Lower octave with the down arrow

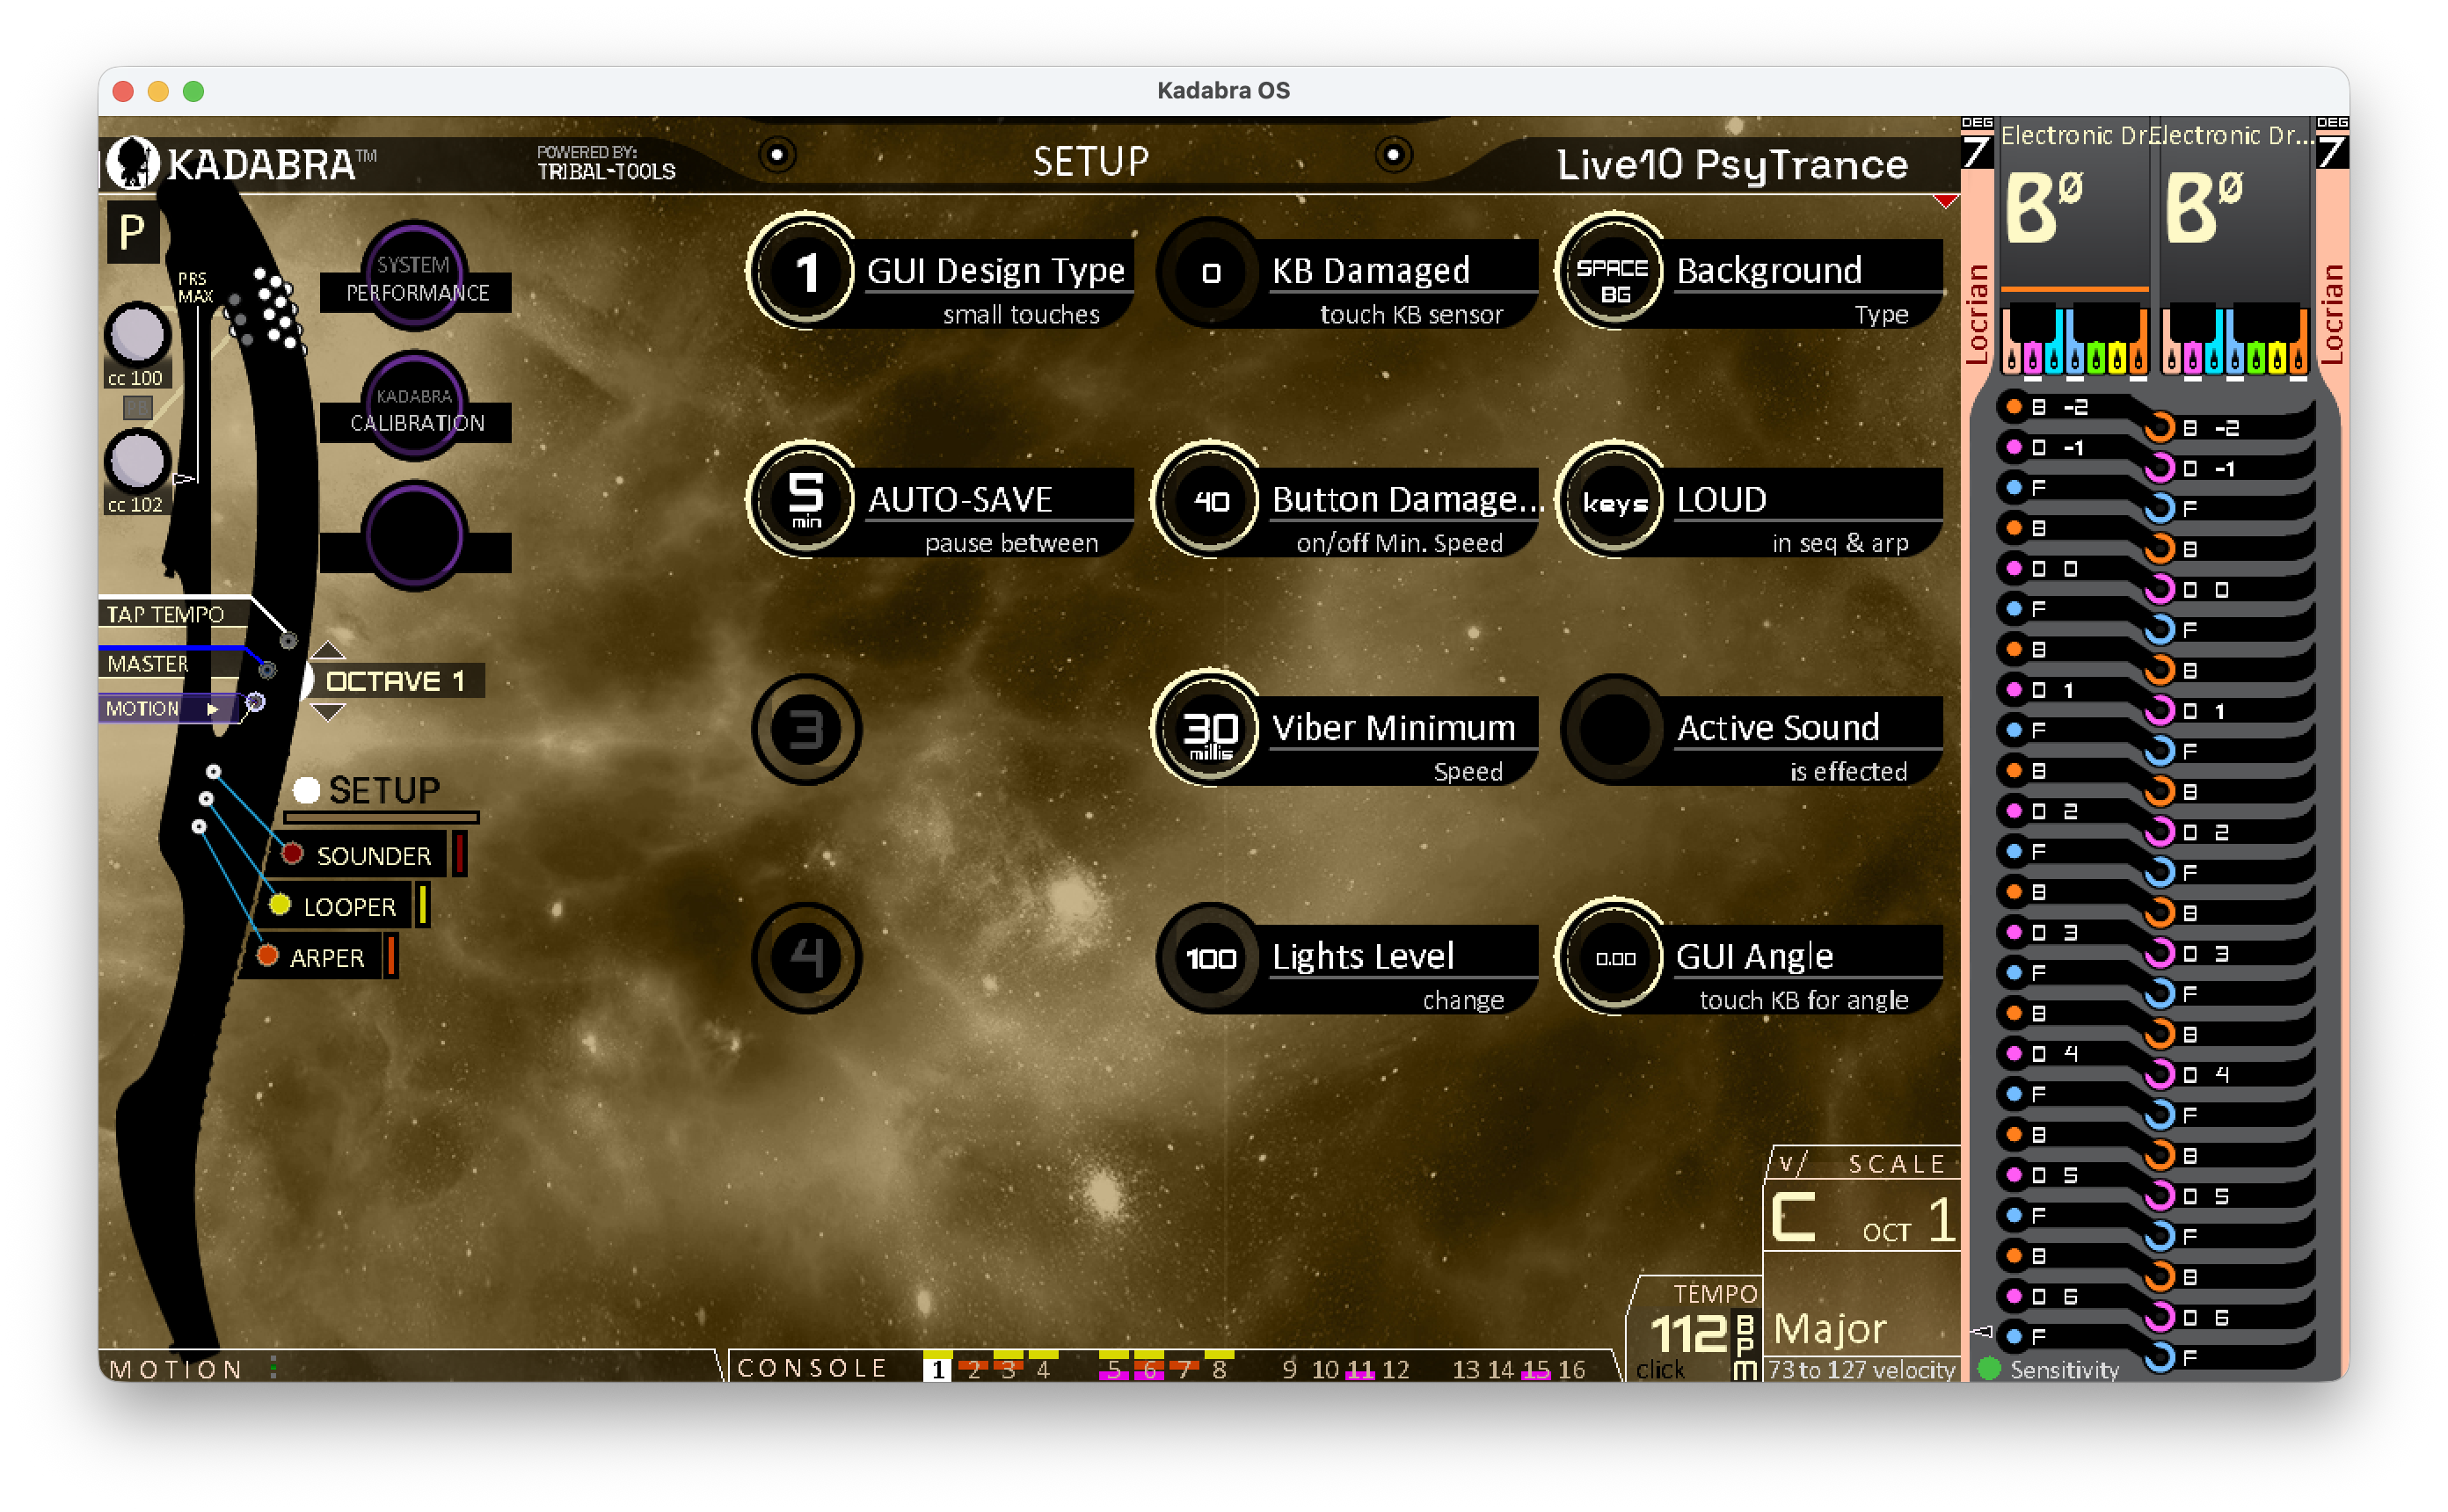click(328, 712)
